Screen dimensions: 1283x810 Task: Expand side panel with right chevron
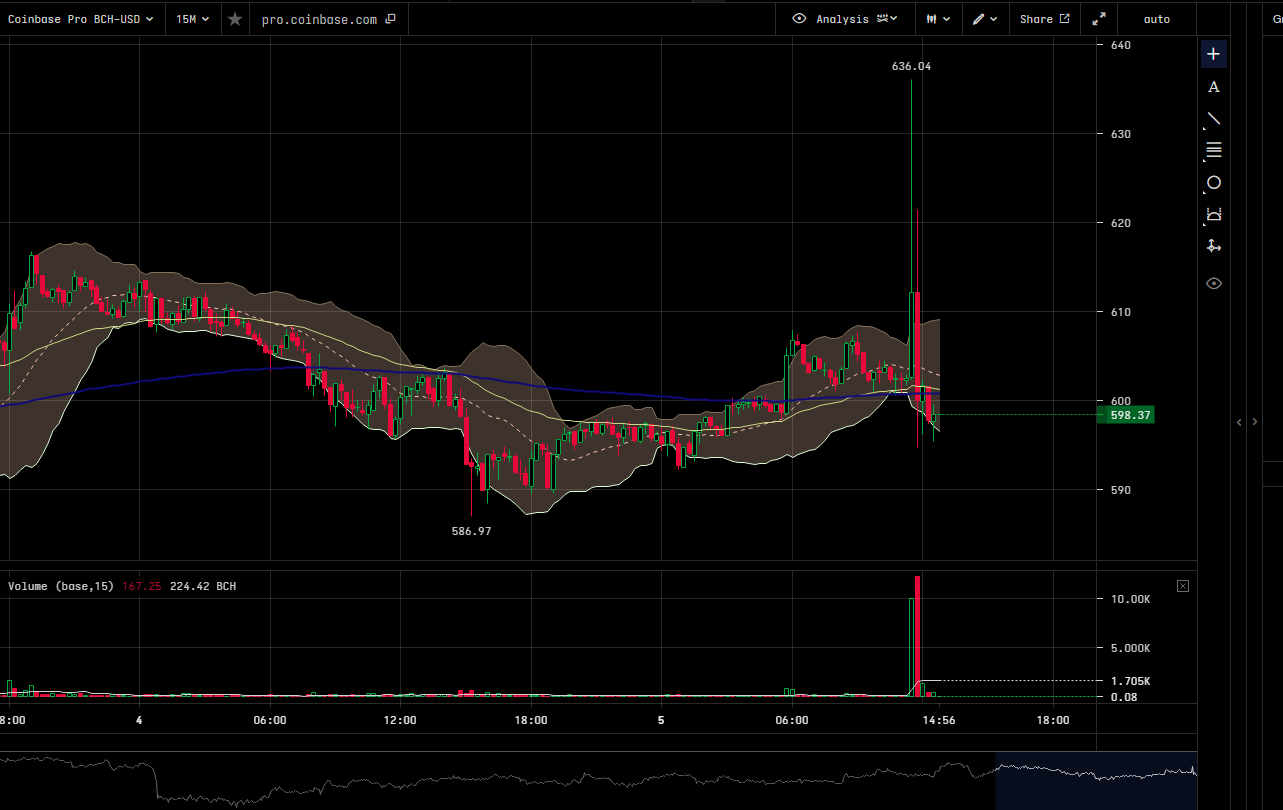click(x=1255, y=422)
